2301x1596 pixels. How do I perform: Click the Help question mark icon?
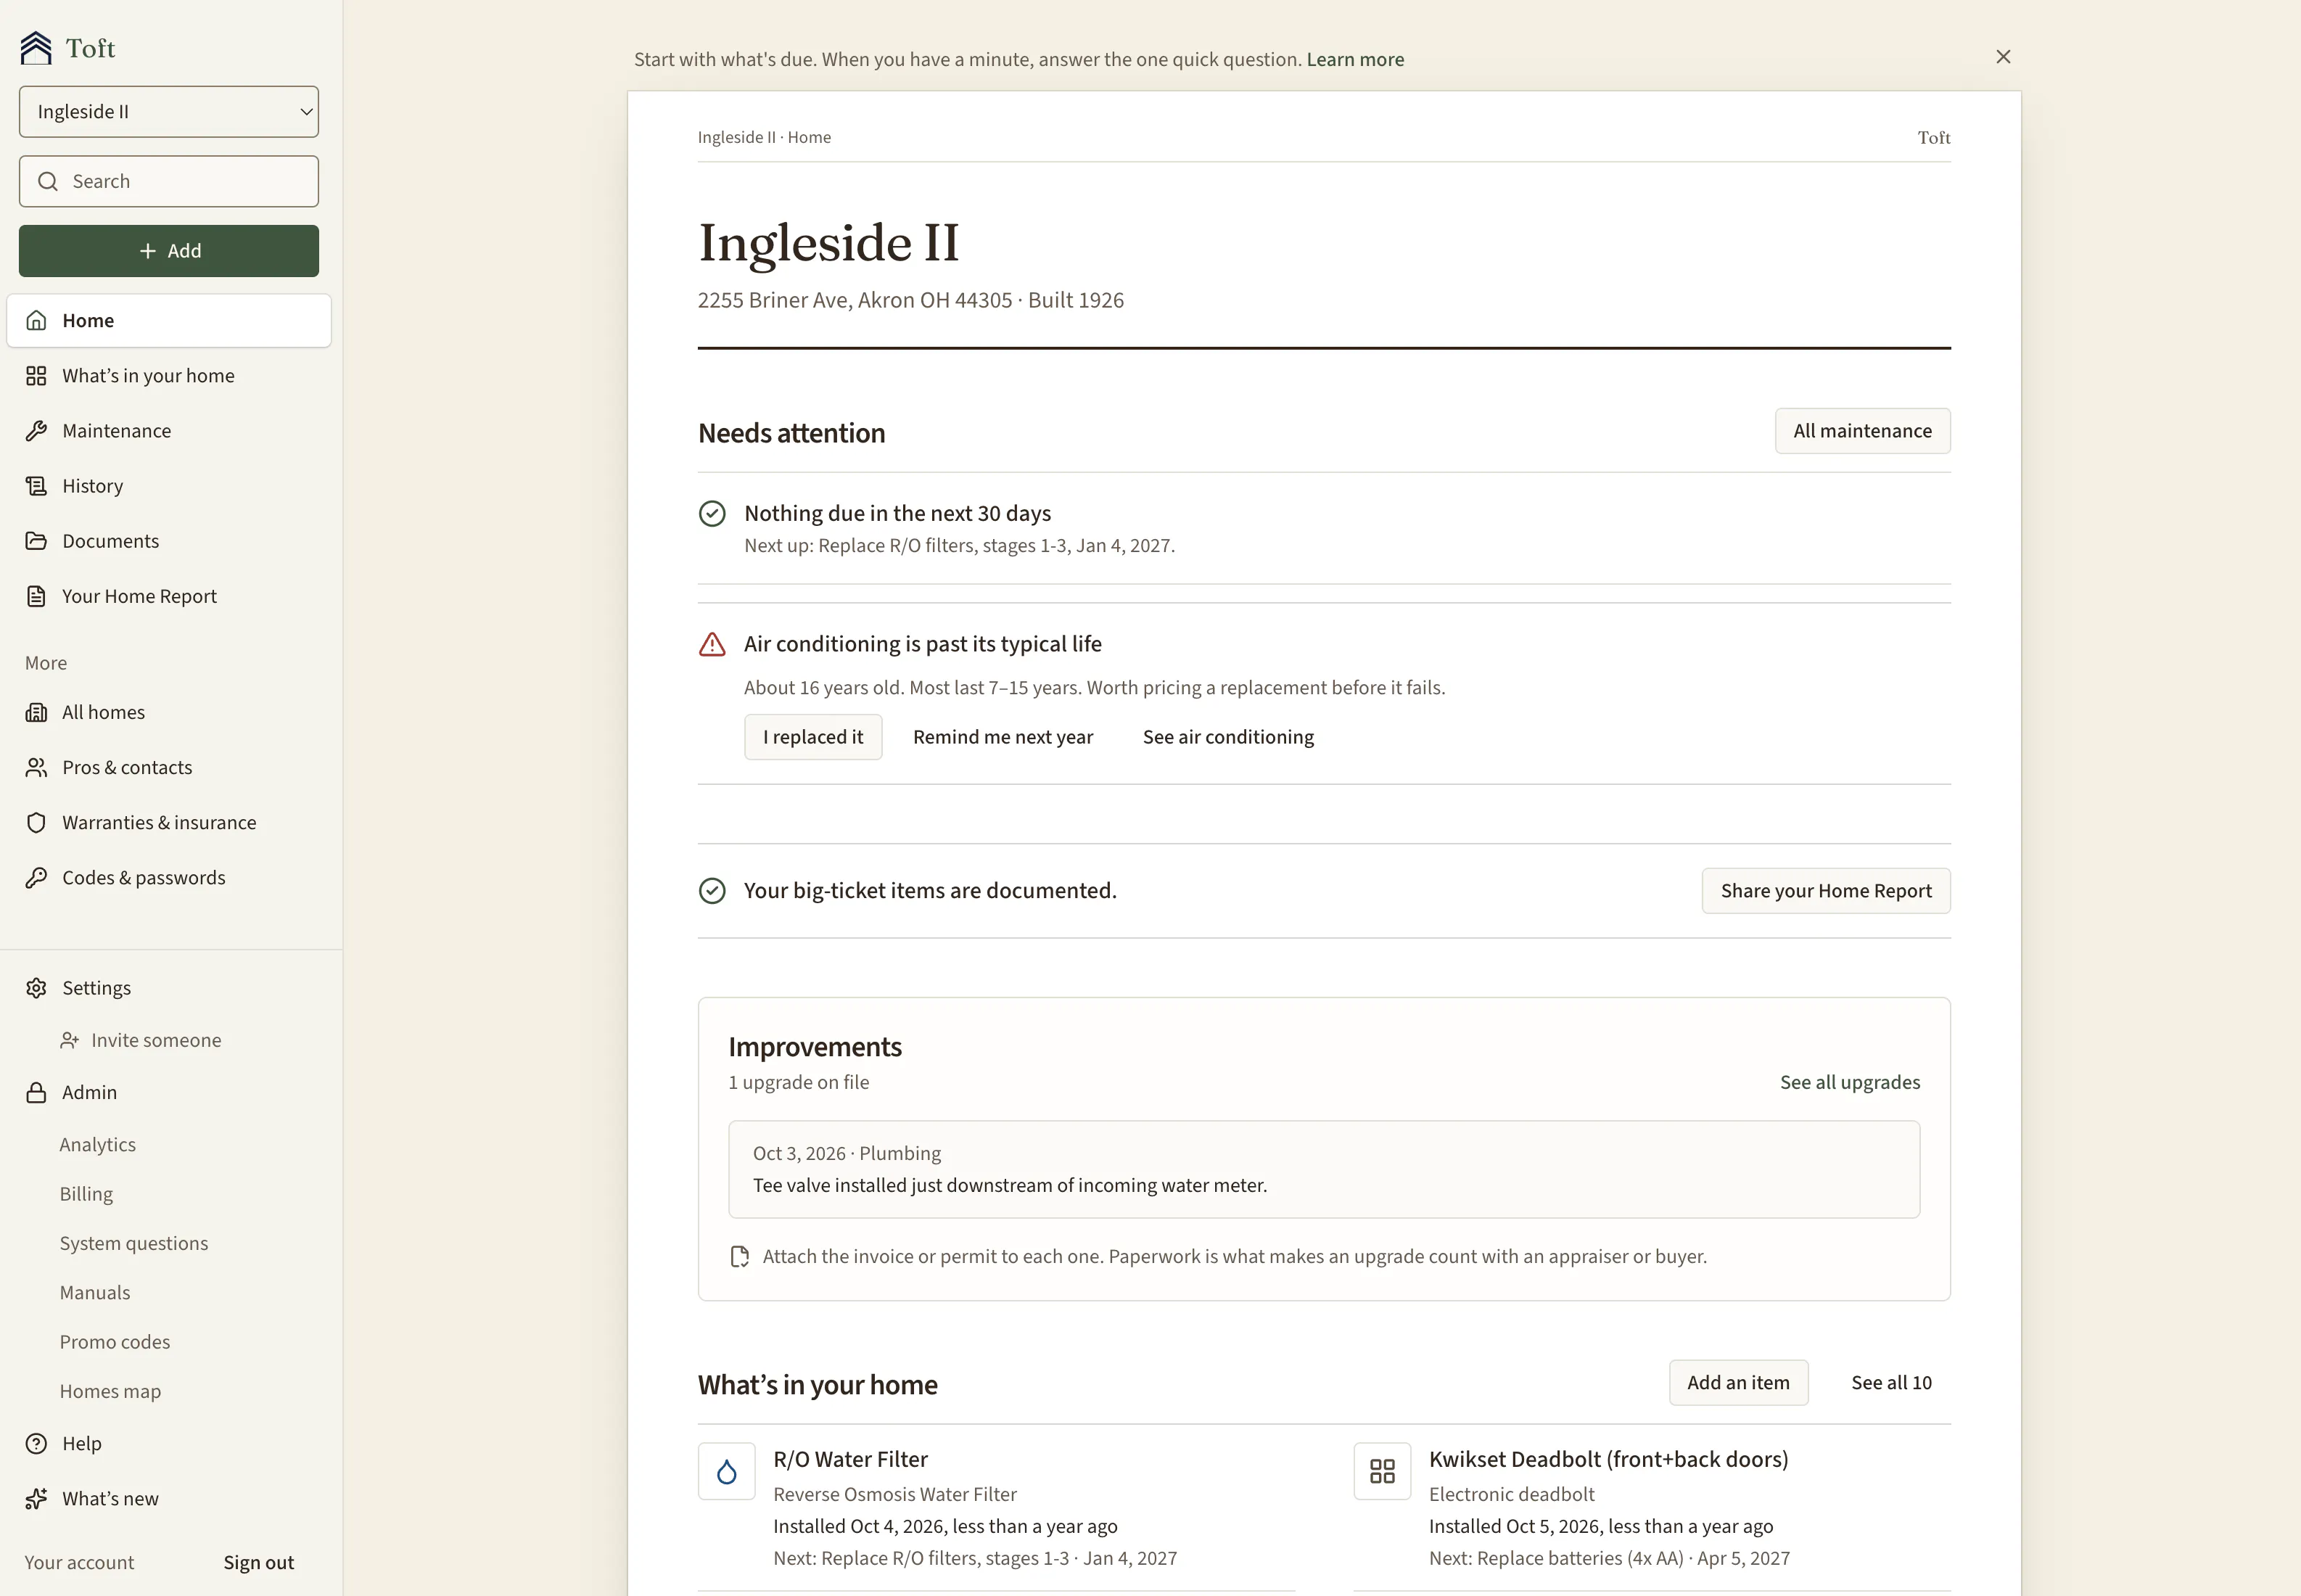[x=36, y=1443]
